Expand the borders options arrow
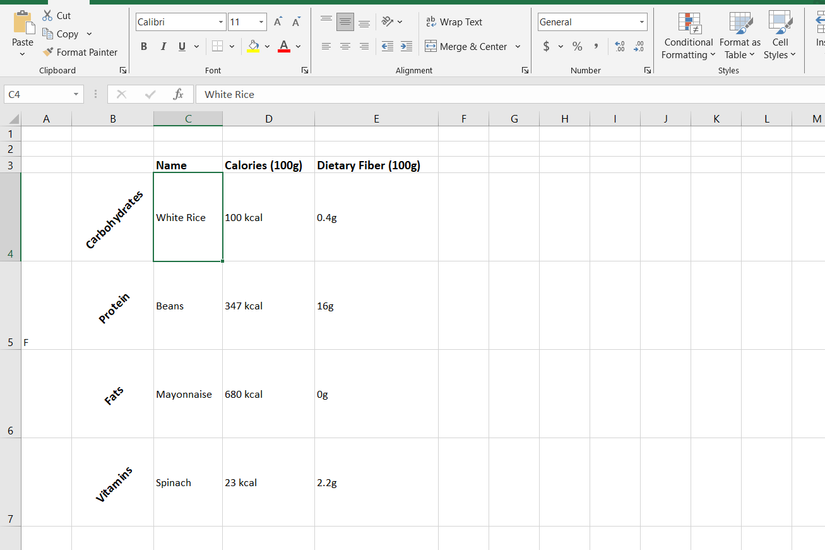Screen dimensions: 825x550 pos(232,46)
